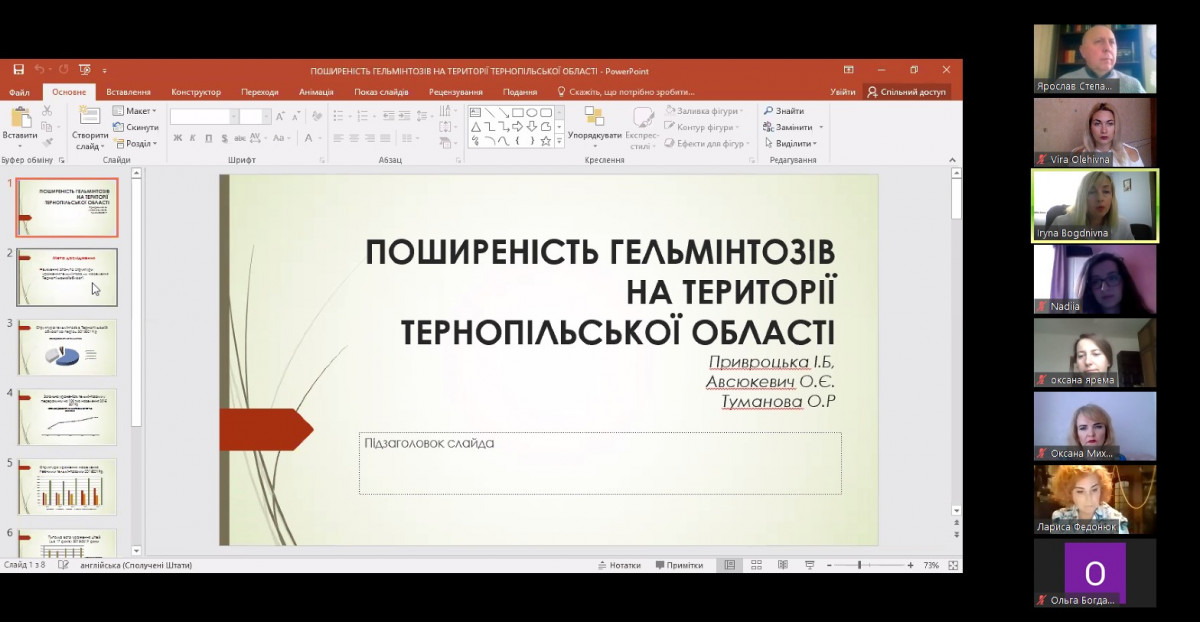This screenshot has height=622, width=1200.
Task: Switch to slide sorter view in status bar
Action: click(755, 565)
